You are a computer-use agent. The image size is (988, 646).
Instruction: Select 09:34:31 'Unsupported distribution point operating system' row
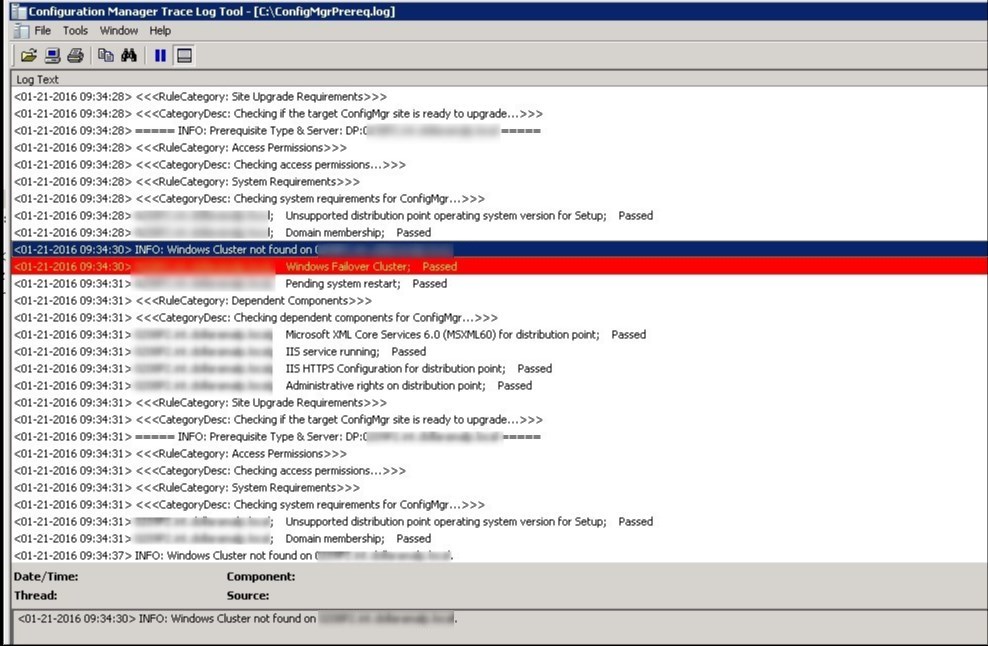pos(499,522)
